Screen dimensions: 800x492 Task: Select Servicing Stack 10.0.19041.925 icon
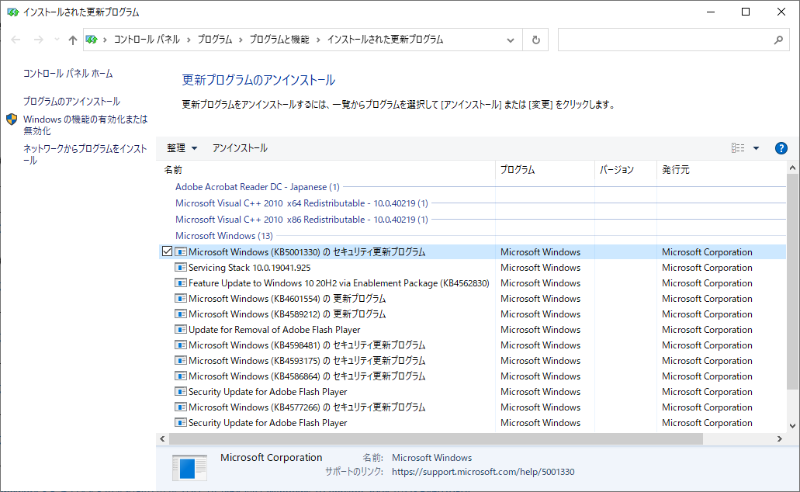pyautogui.click(x=181, y=267)
